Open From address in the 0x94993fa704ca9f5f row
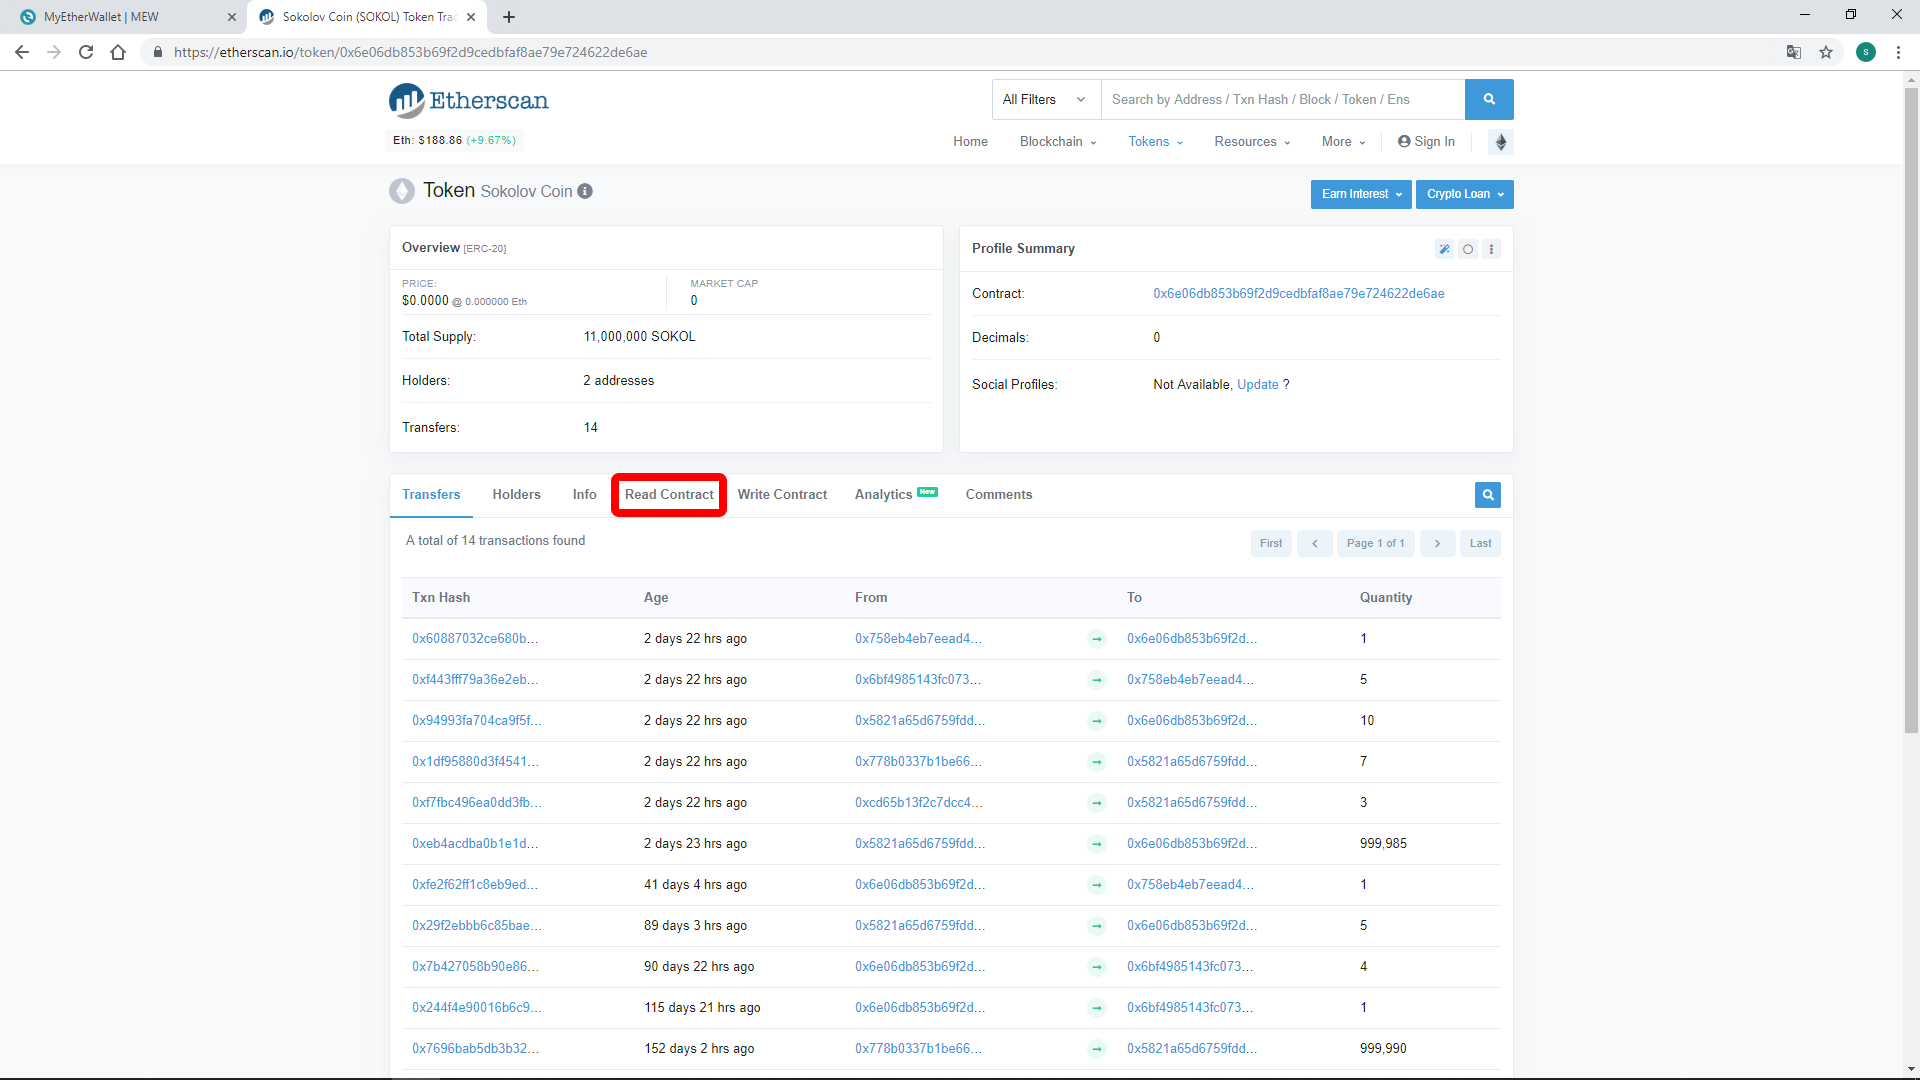1920x1080 pixels. tap(920, 721)
